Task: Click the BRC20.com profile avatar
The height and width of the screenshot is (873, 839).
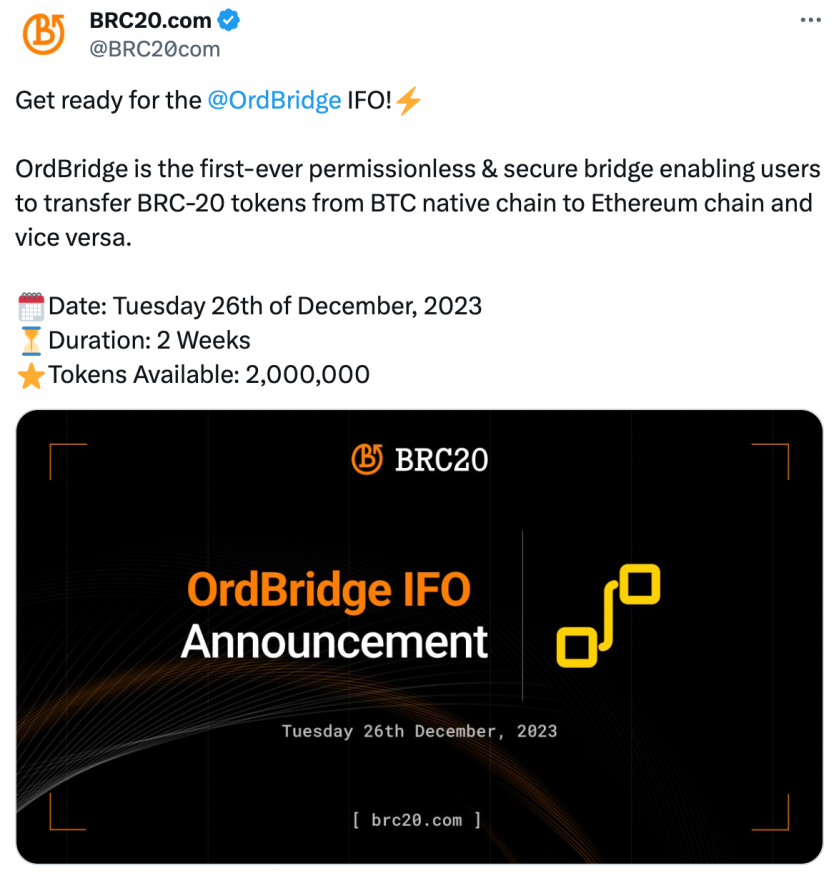Action: (x=43, y=33)
